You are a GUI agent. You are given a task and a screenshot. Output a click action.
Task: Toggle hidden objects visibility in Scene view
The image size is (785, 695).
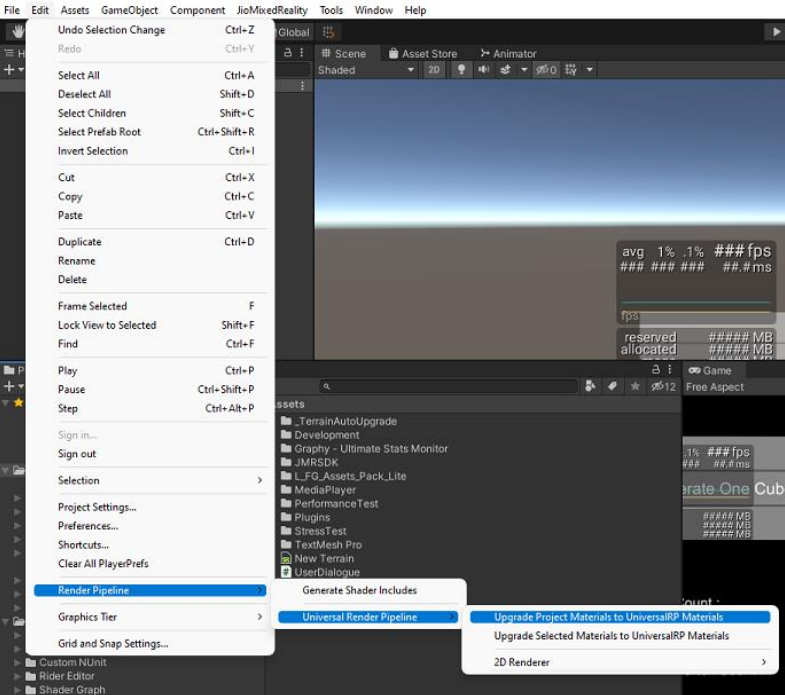coord(546,70)
